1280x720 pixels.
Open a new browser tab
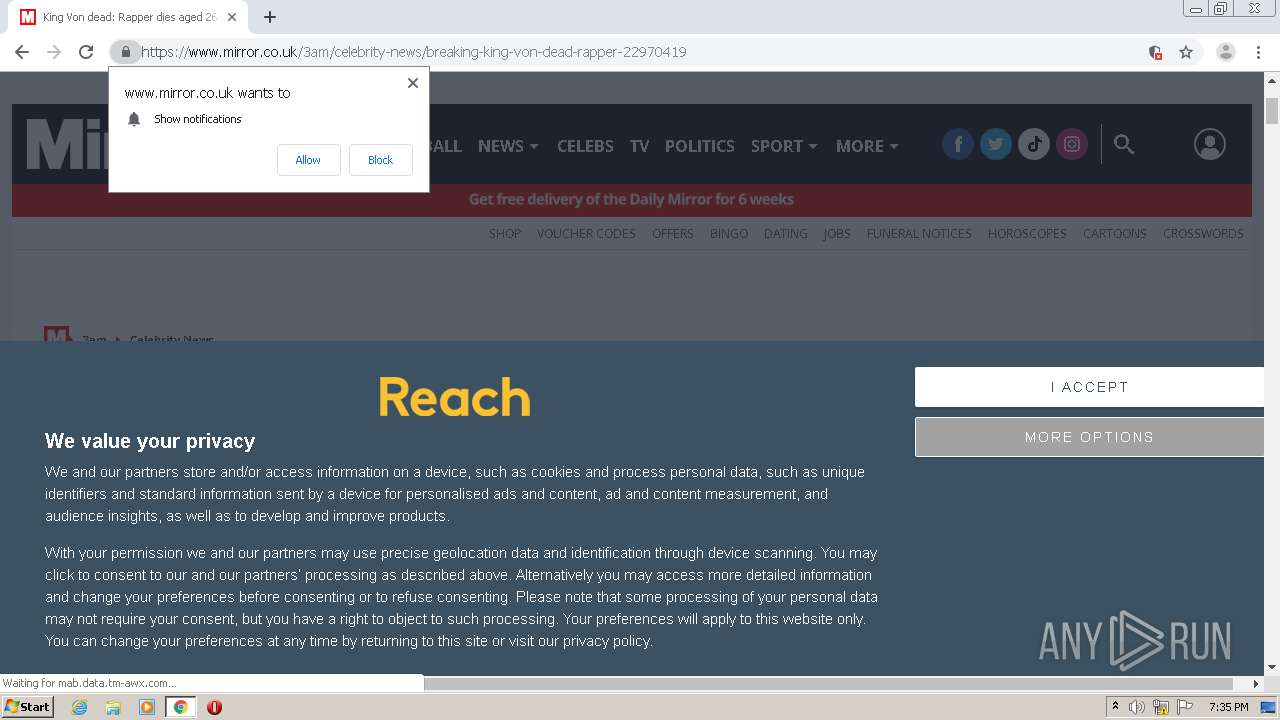[x=270, y=17]
